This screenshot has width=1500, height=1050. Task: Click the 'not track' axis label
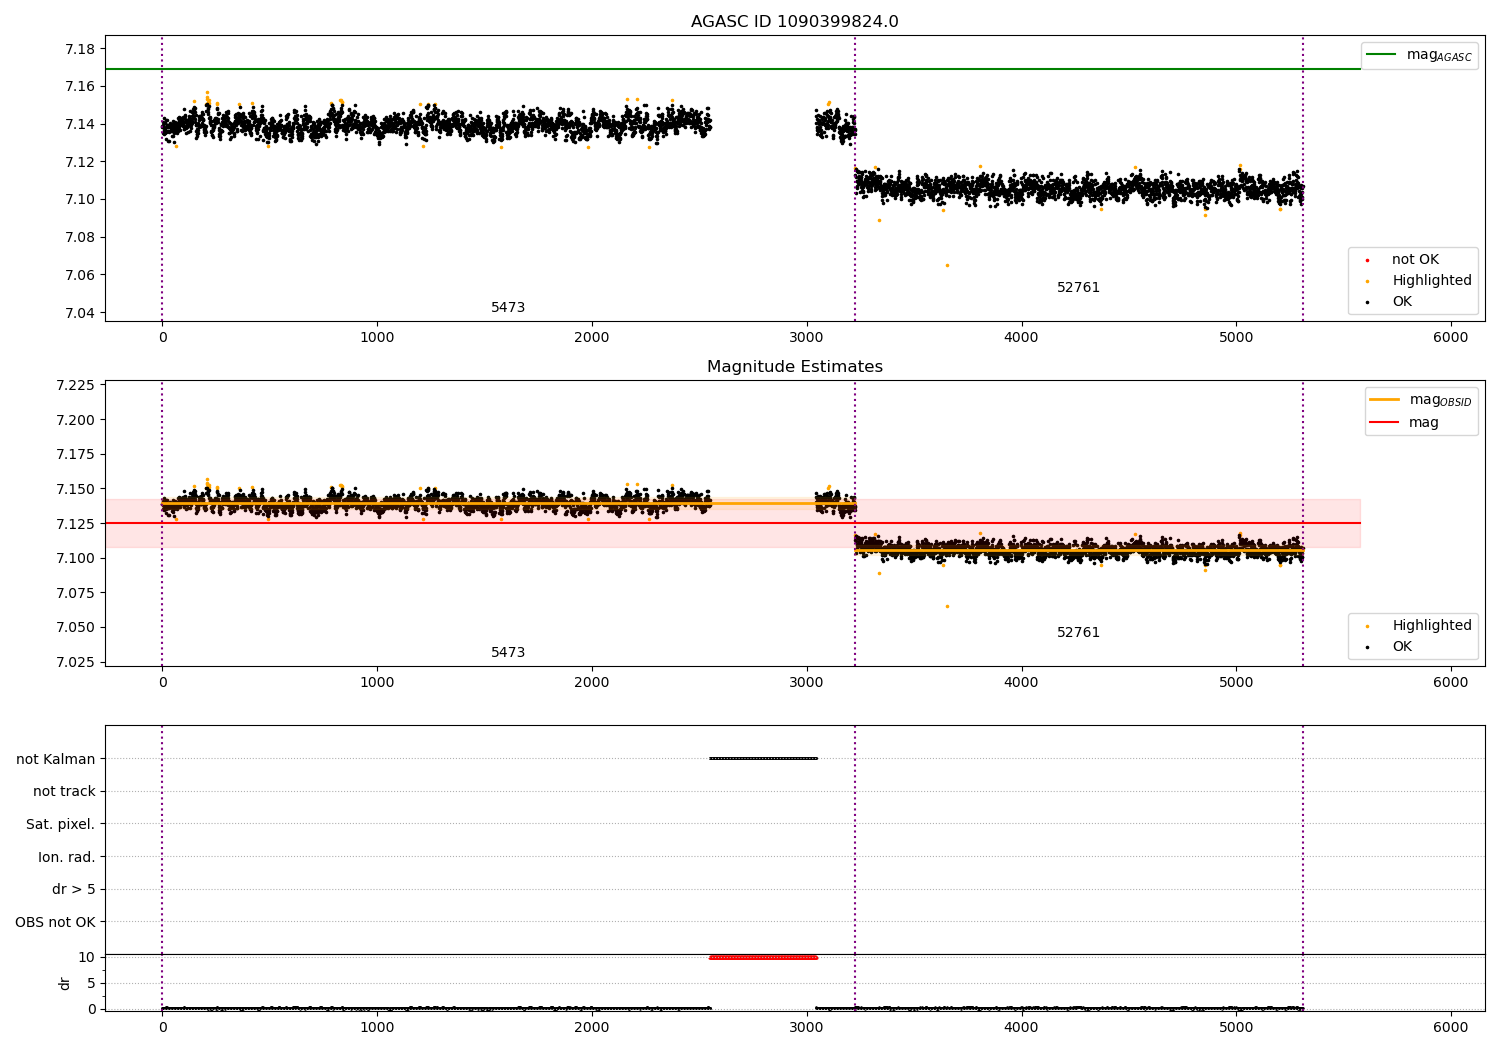point(64,791)
